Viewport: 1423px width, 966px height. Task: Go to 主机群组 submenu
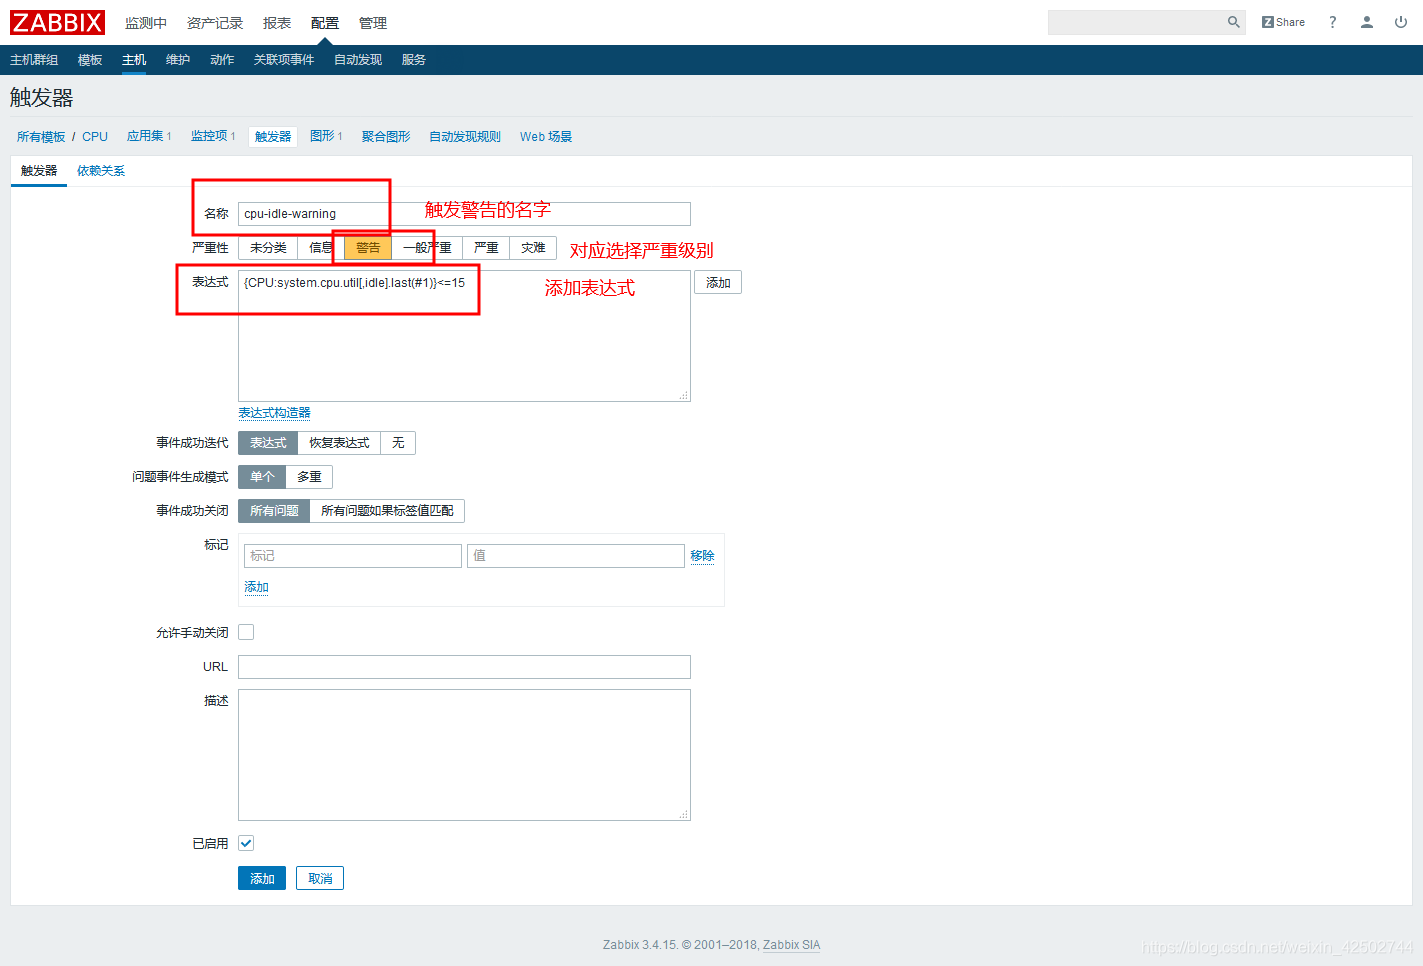pos(34,60)
